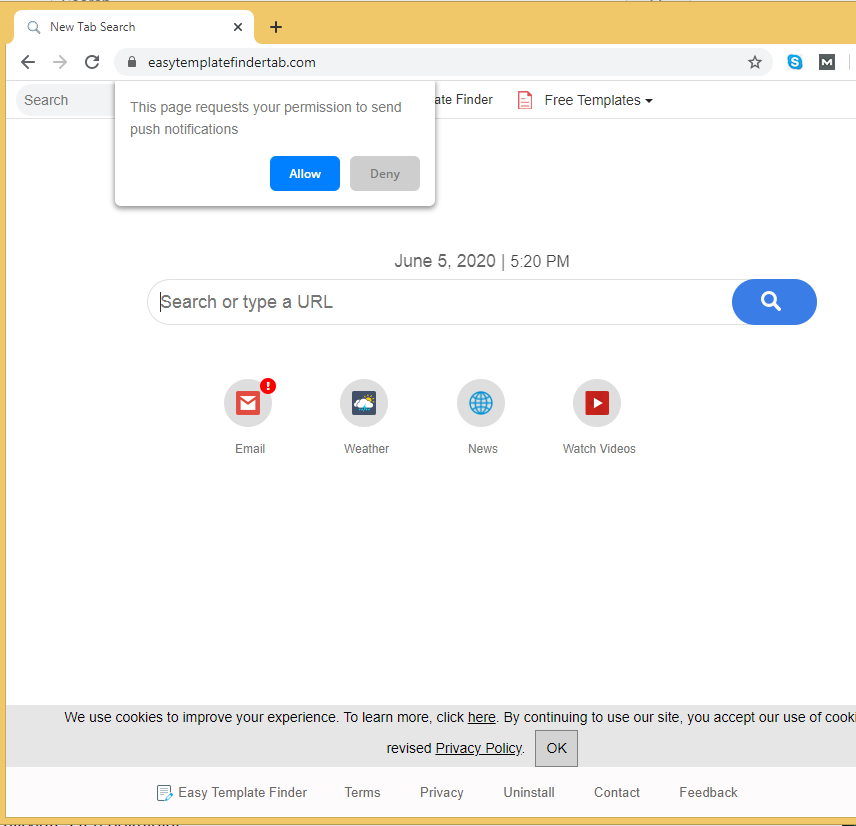
Task: Follow the 'here' cookie info link
Action: tap(482, 717)
